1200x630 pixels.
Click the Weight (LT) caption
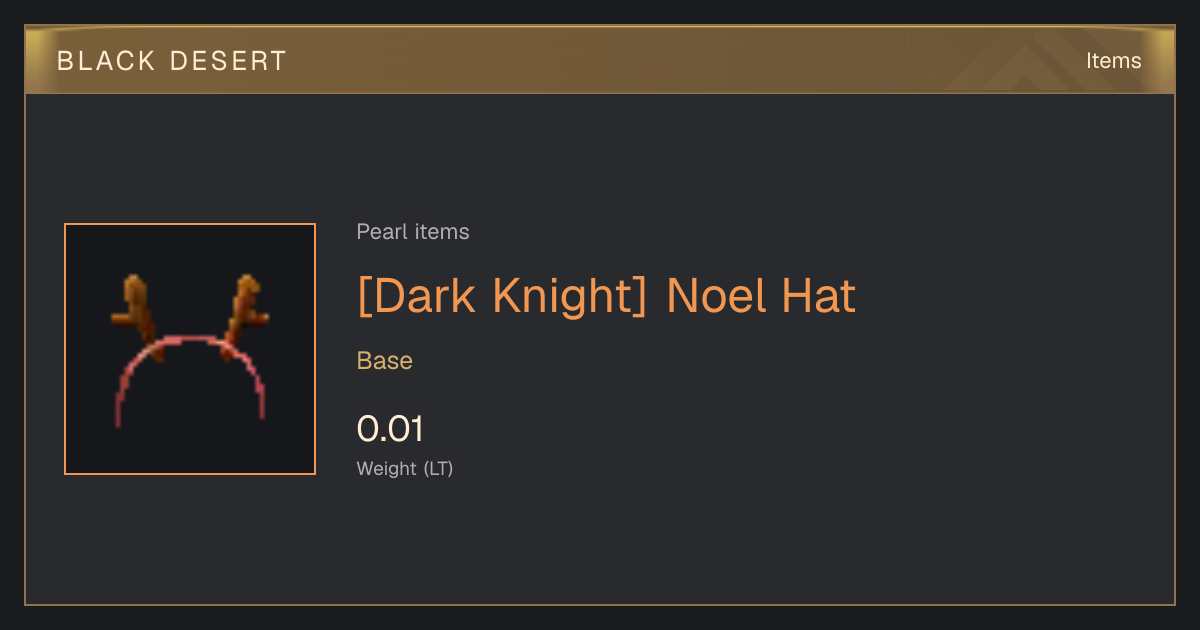click(405, 468)
